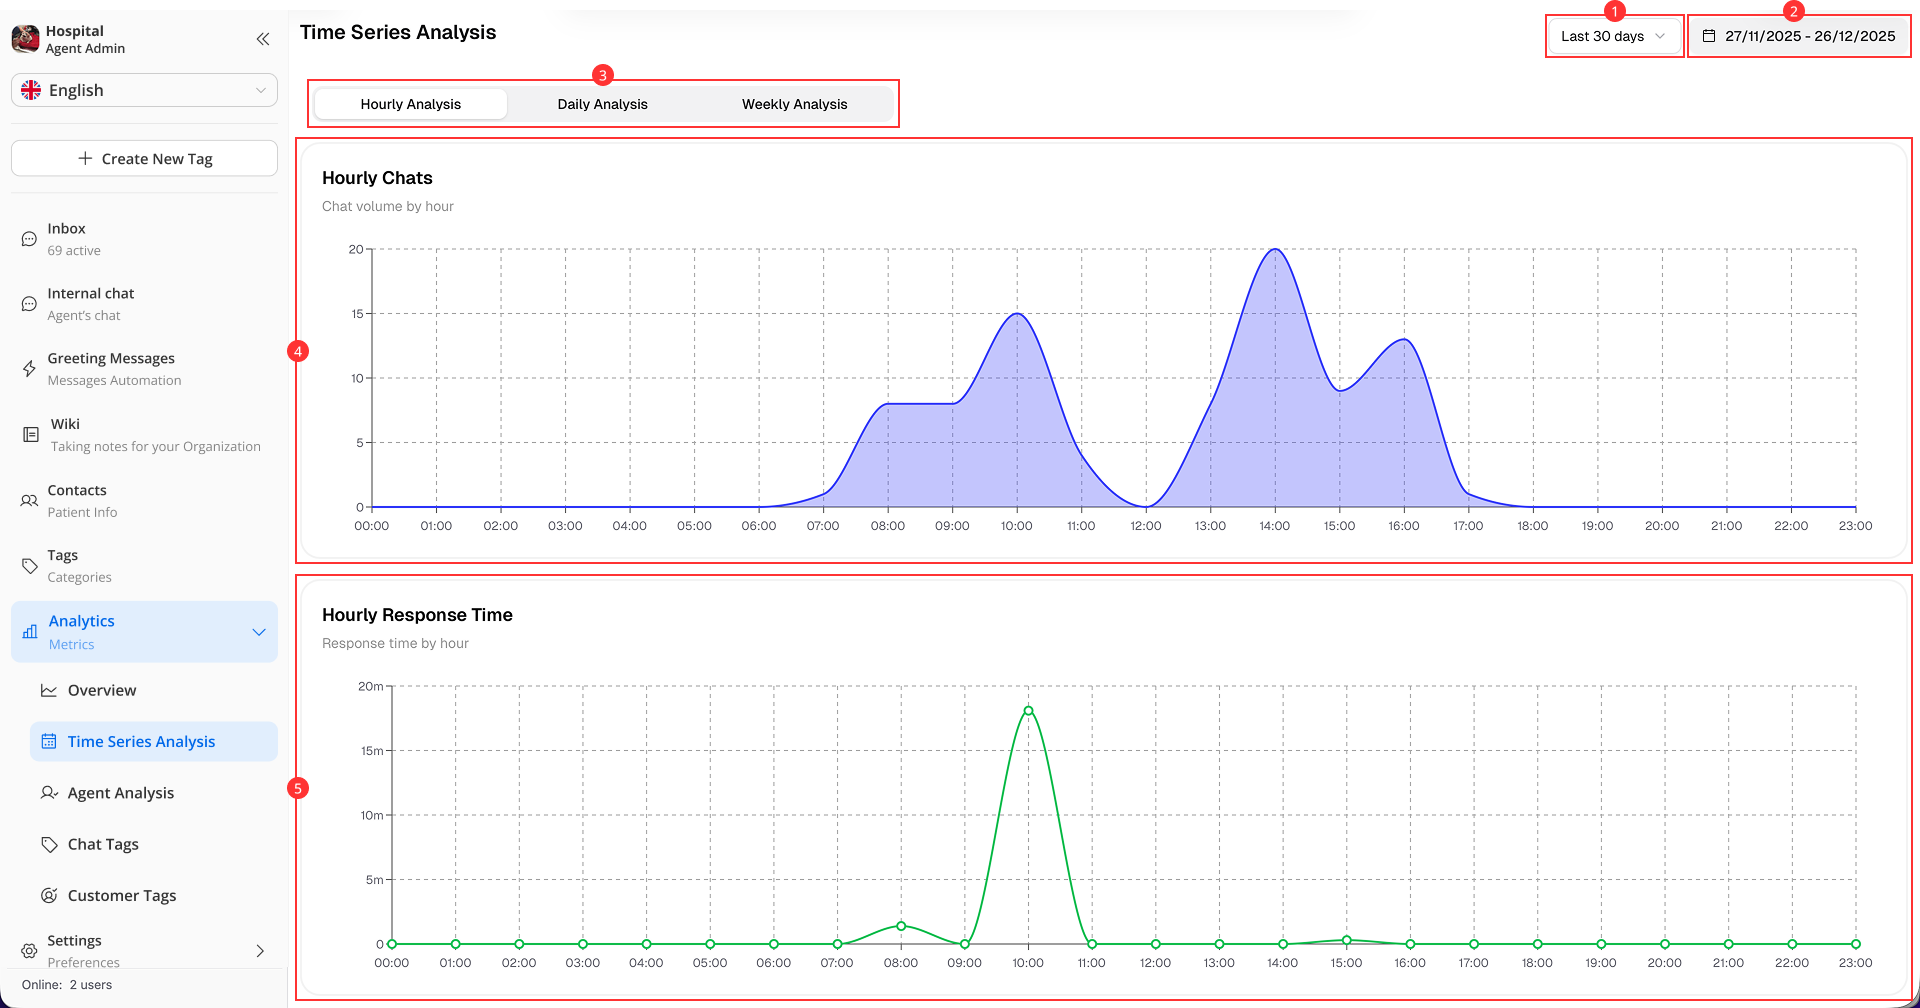Select the Tags categories icon

(x=28, y=565)
